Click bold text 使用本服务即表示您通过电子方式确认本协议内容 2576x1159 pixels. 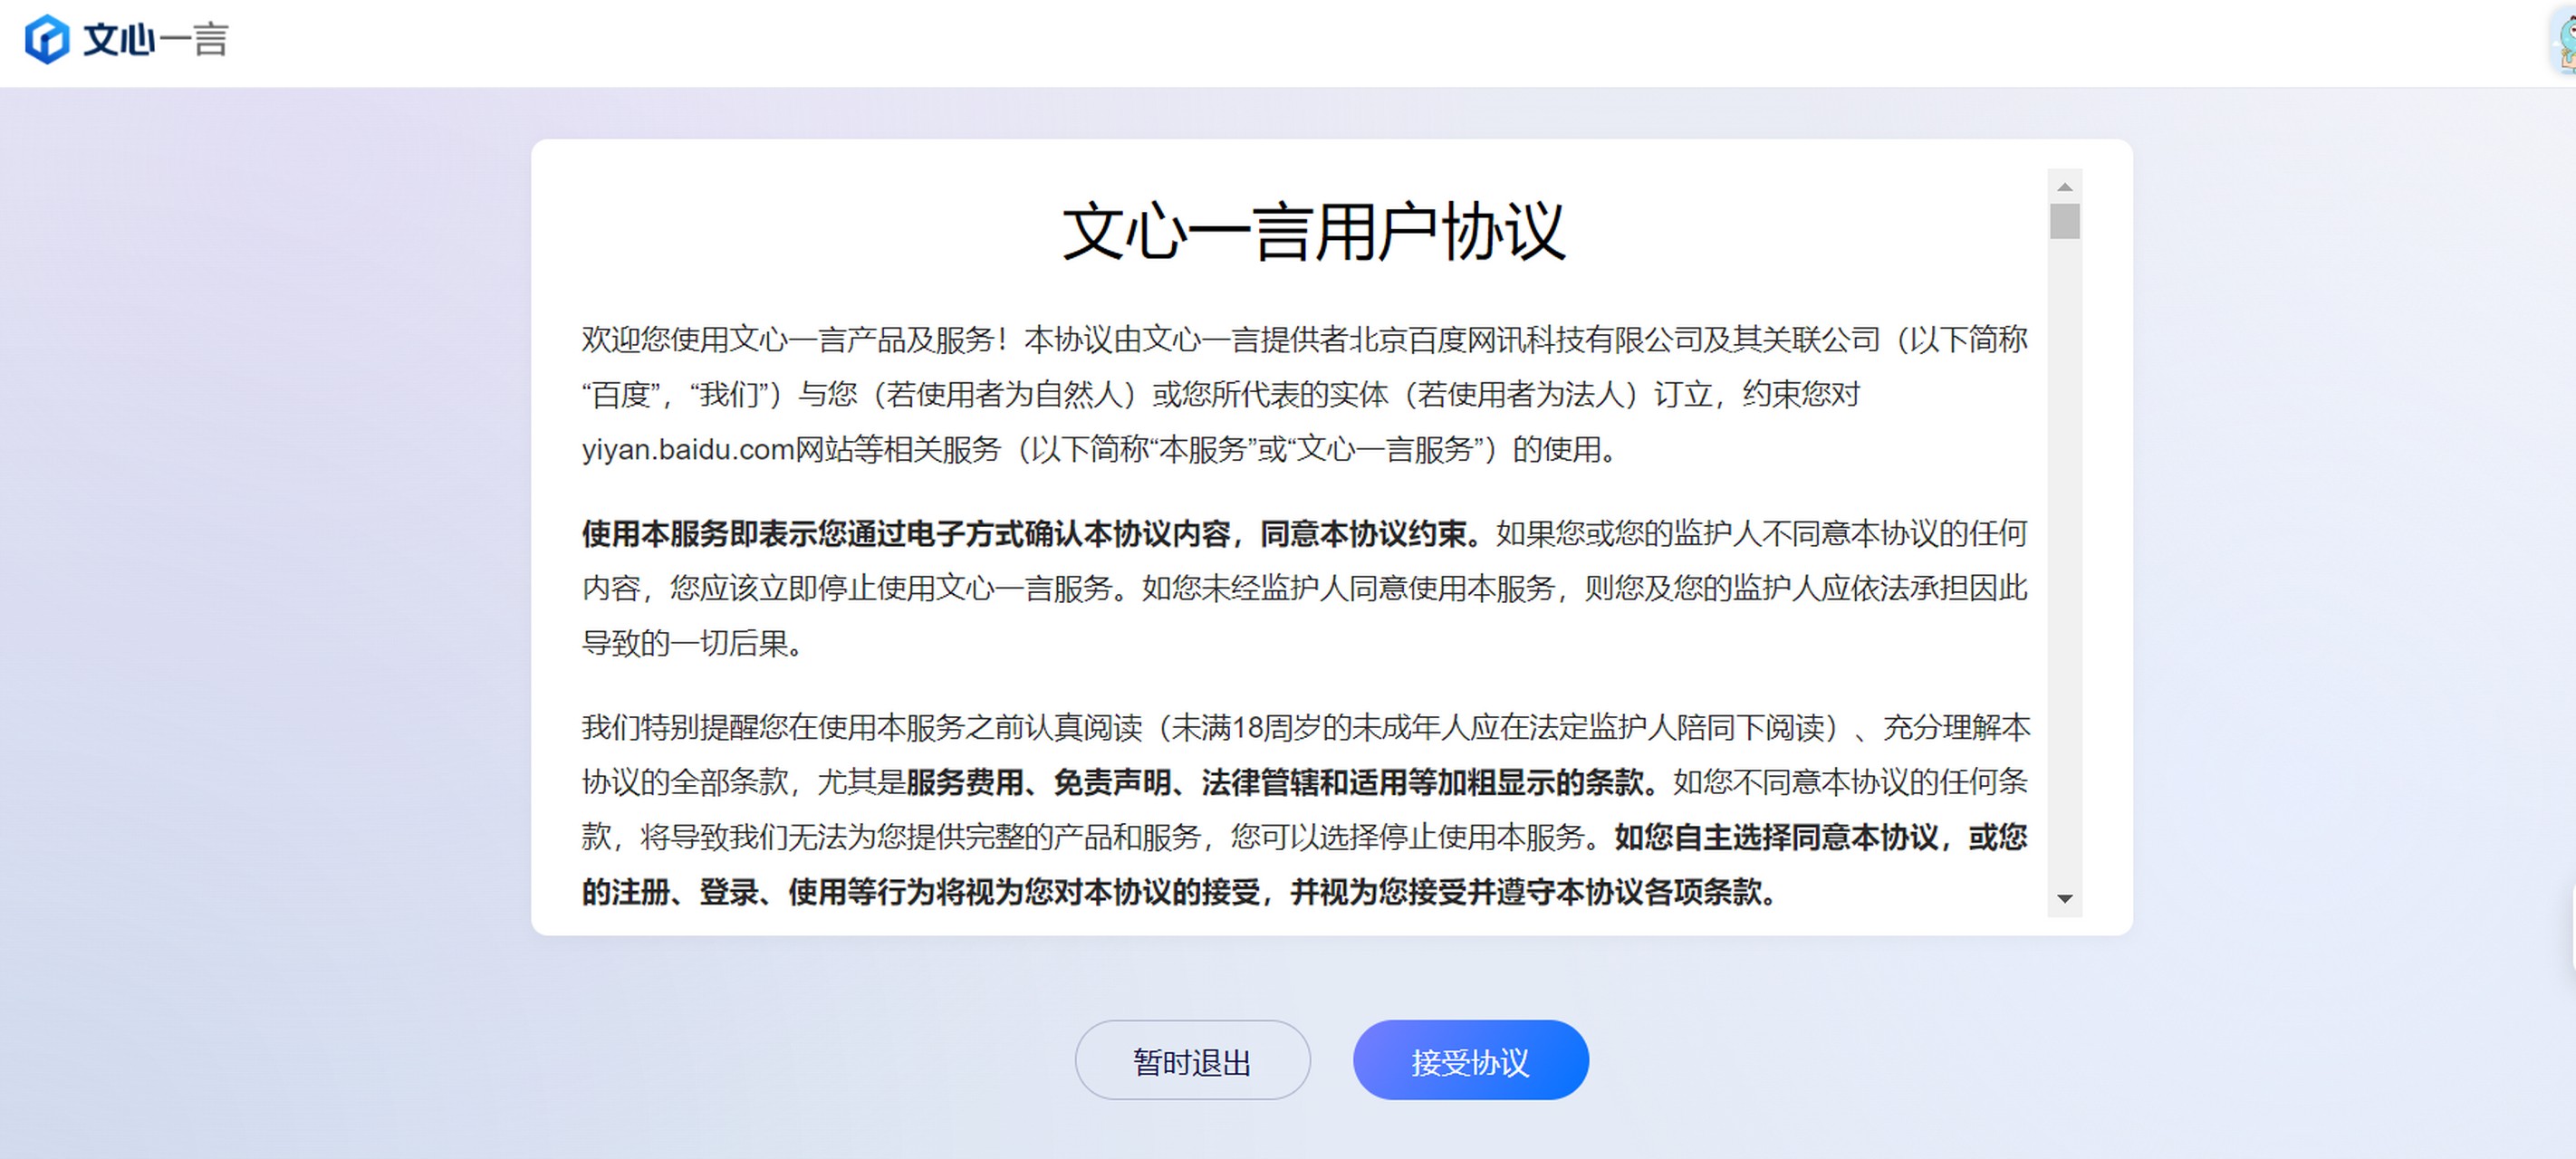tap(906, 534)
